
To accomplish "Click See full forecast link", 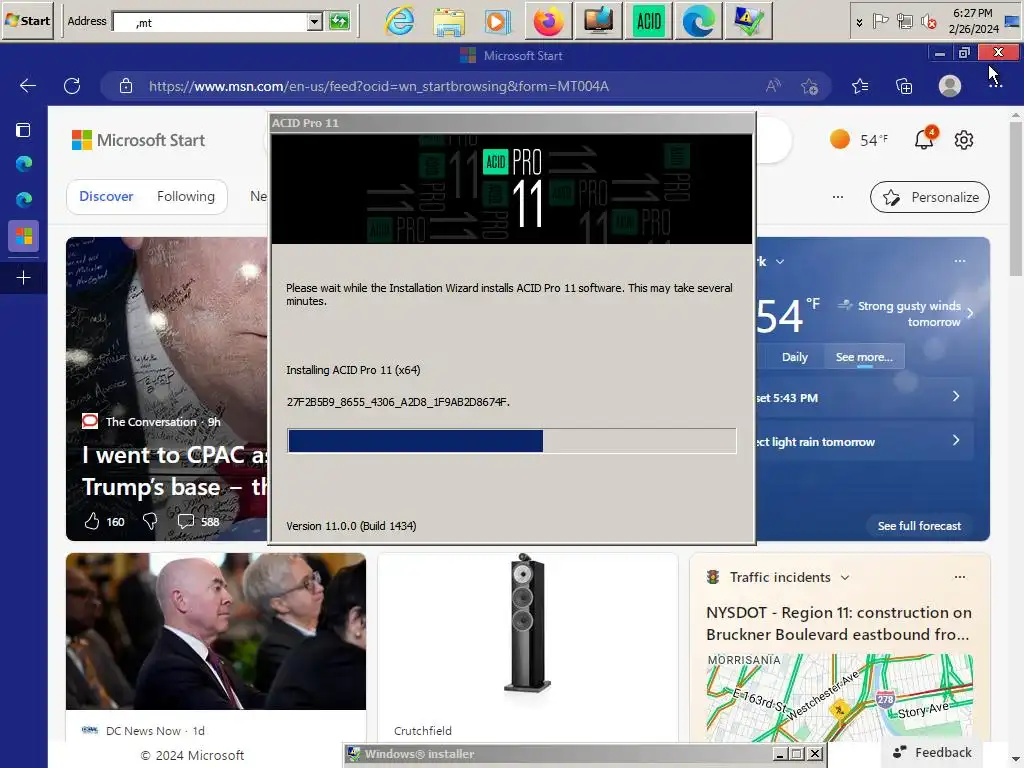I will point(919,526).
